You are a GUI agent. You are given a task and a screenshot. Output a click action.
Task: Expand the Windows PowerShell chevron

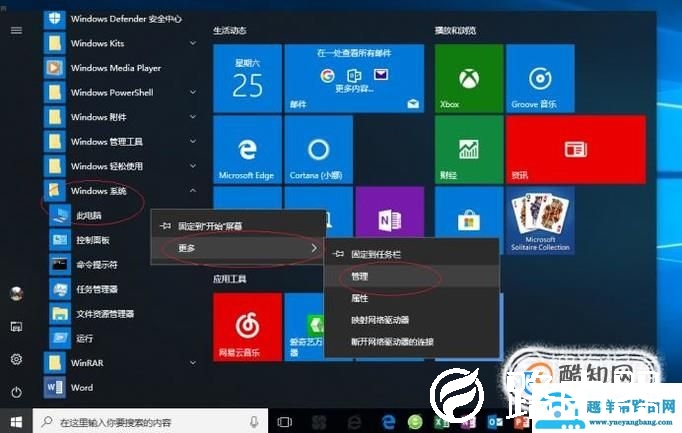[x=193, y=92]
